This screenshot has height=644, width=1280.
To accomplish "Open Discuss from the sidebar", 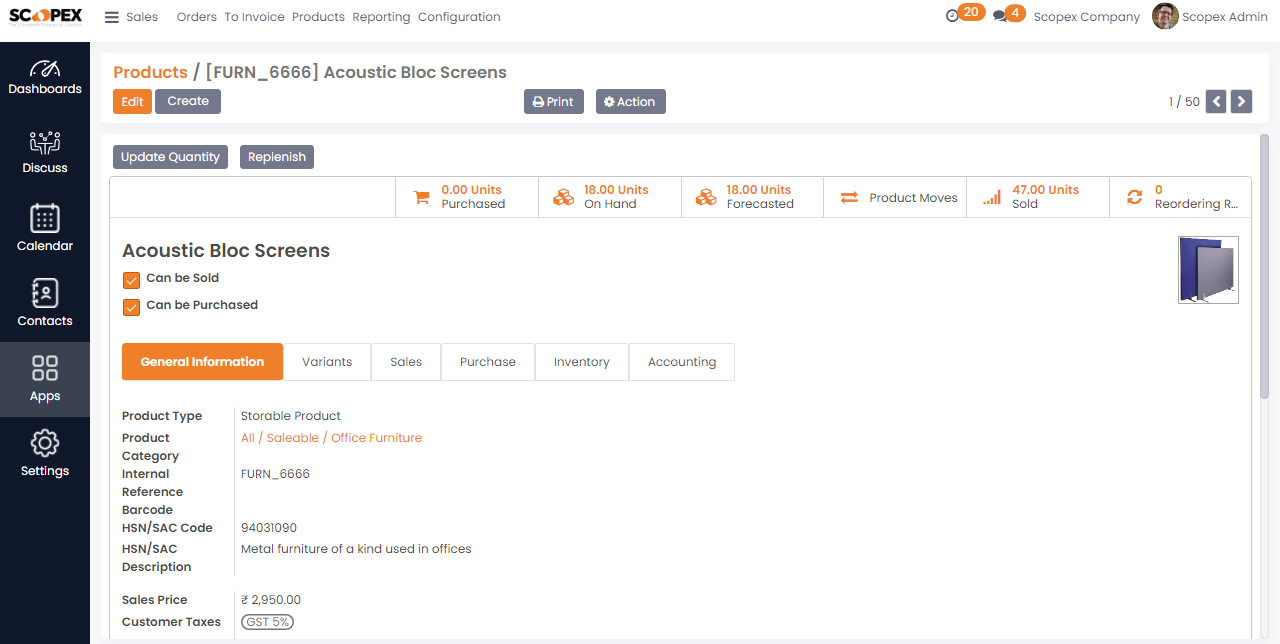I will (45, 143).
